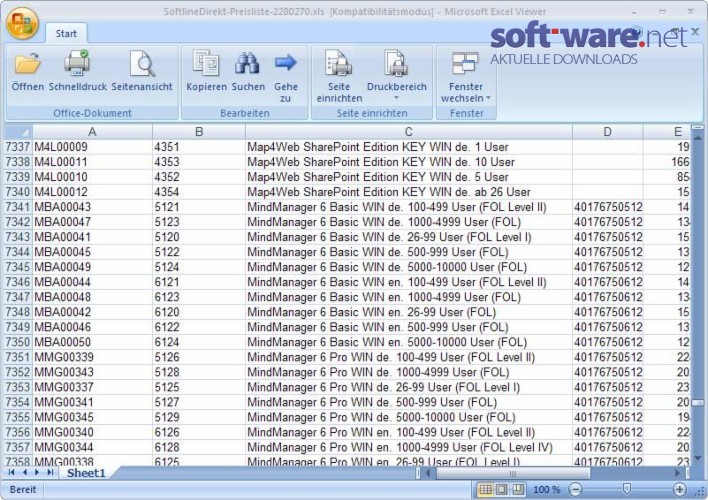Select column C header

point(408,131)
